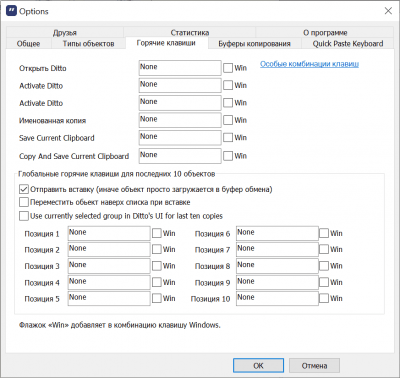Click the Позиция 4 hotkey field
Screen dimensions: 400x378
(x=109, y=282)
